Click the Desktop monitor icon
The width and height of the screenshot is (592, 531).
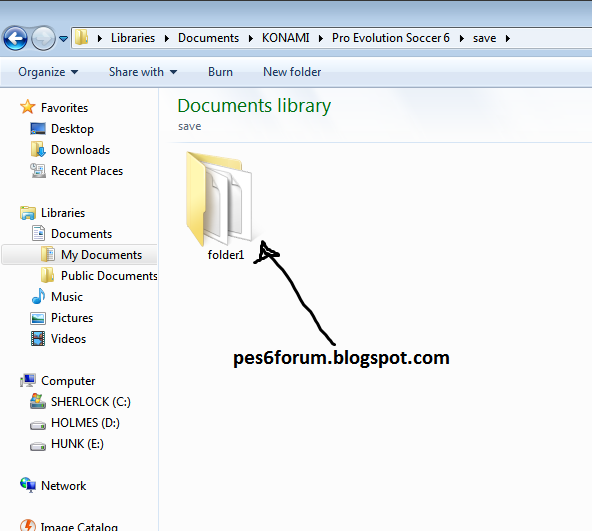[x=38, y=128]
